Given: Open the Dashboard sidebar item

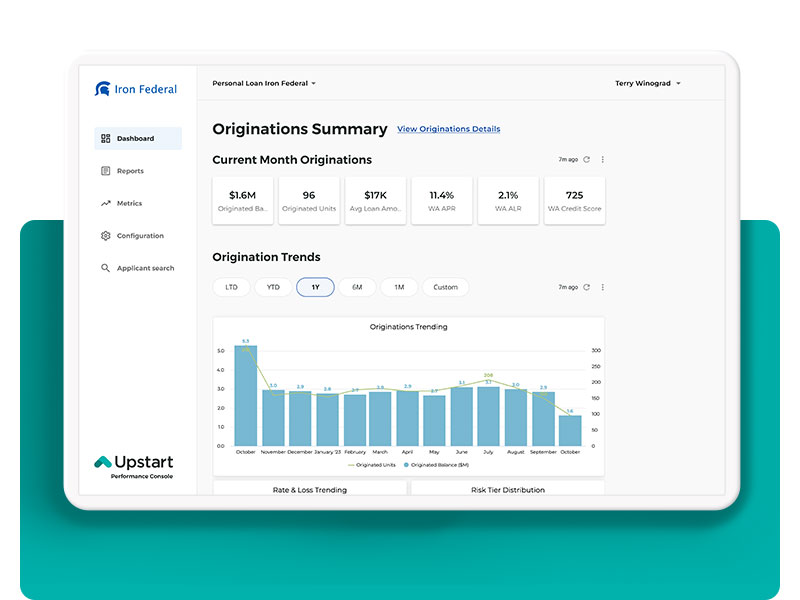Looking at the screenshot, I should click(x=138, y=138).
